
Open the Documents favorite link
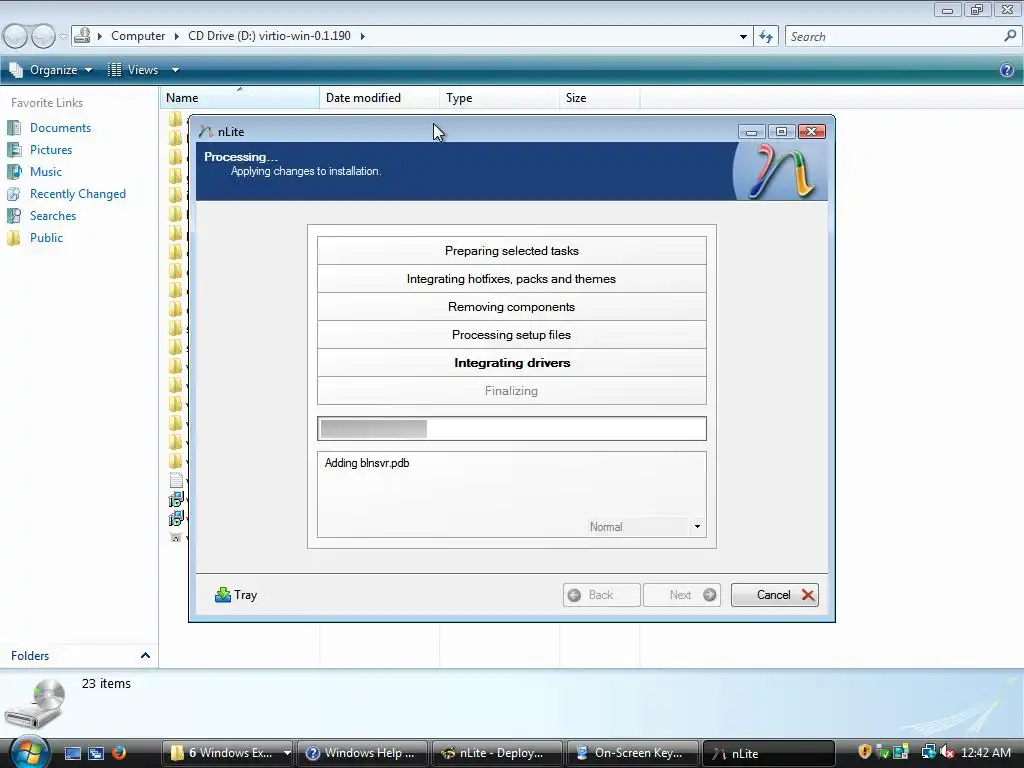click(60, 128)
